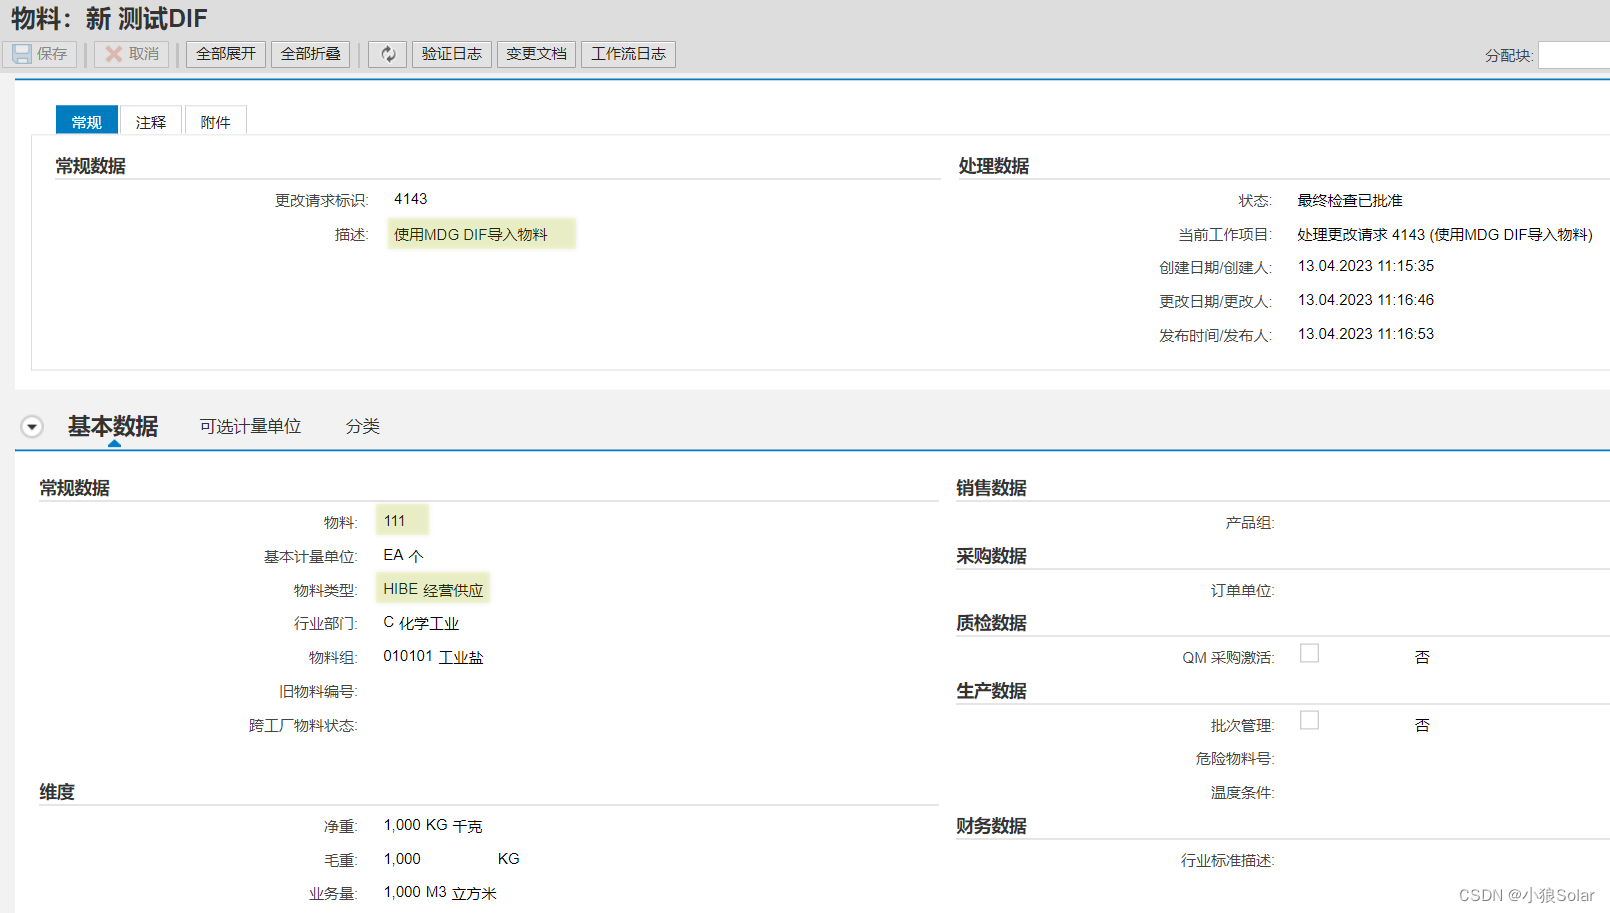Open the 变更文档 button
The width and height of the screenshot is (1610, 913).
[536, 54]
